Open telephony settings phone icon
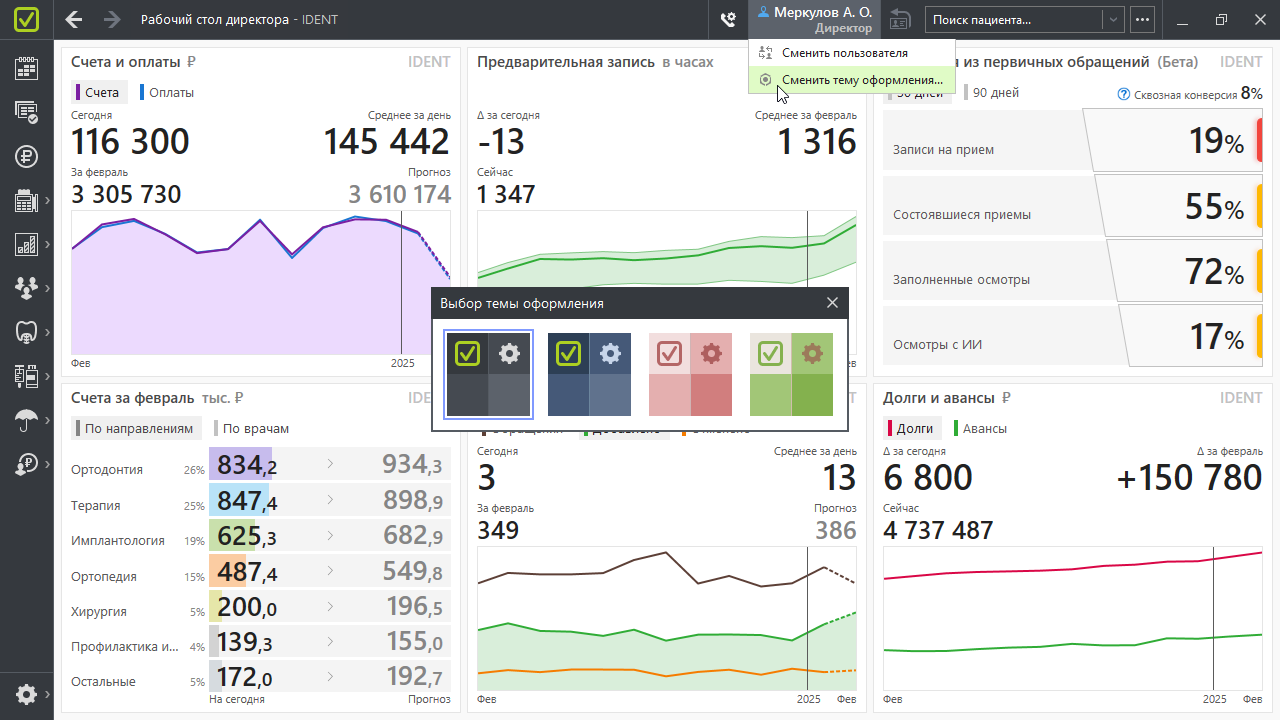1280x720 pixels. 728,19
